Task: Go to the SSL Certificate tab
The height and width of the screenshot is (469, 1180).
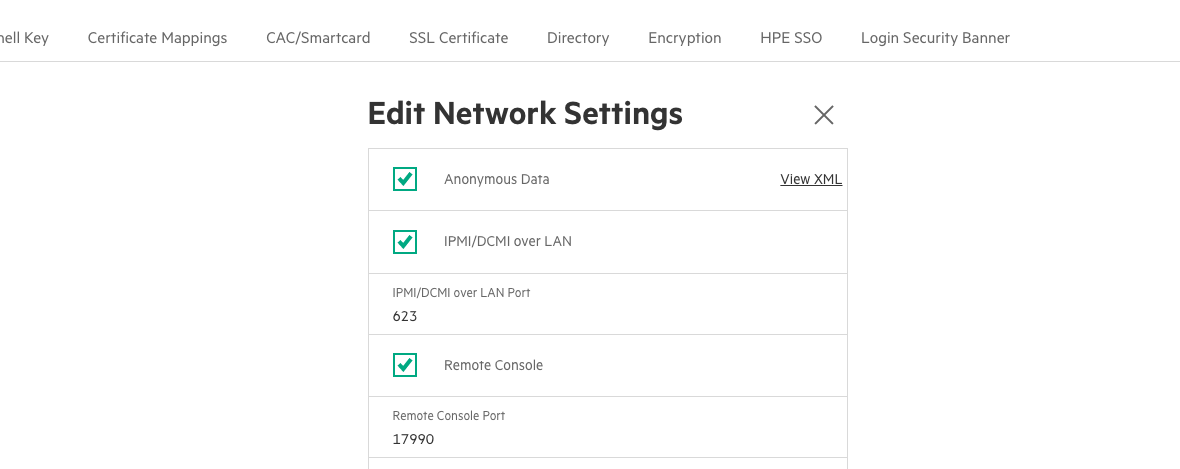Action: pos(458,38)
